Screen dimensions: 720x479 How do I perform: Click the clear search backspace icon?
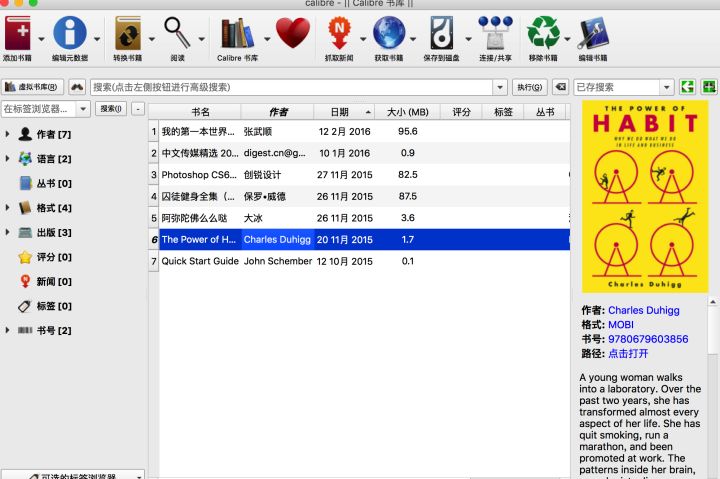[x=560, y=87]
